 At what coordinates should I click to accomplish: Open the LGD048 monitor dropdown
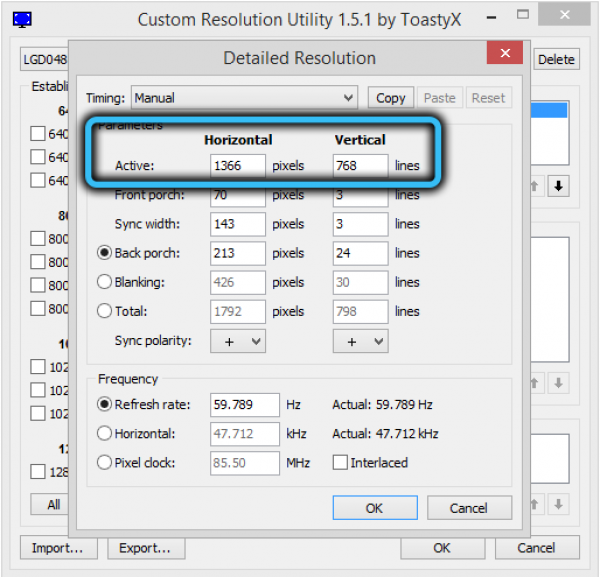[x=44, y=59]
